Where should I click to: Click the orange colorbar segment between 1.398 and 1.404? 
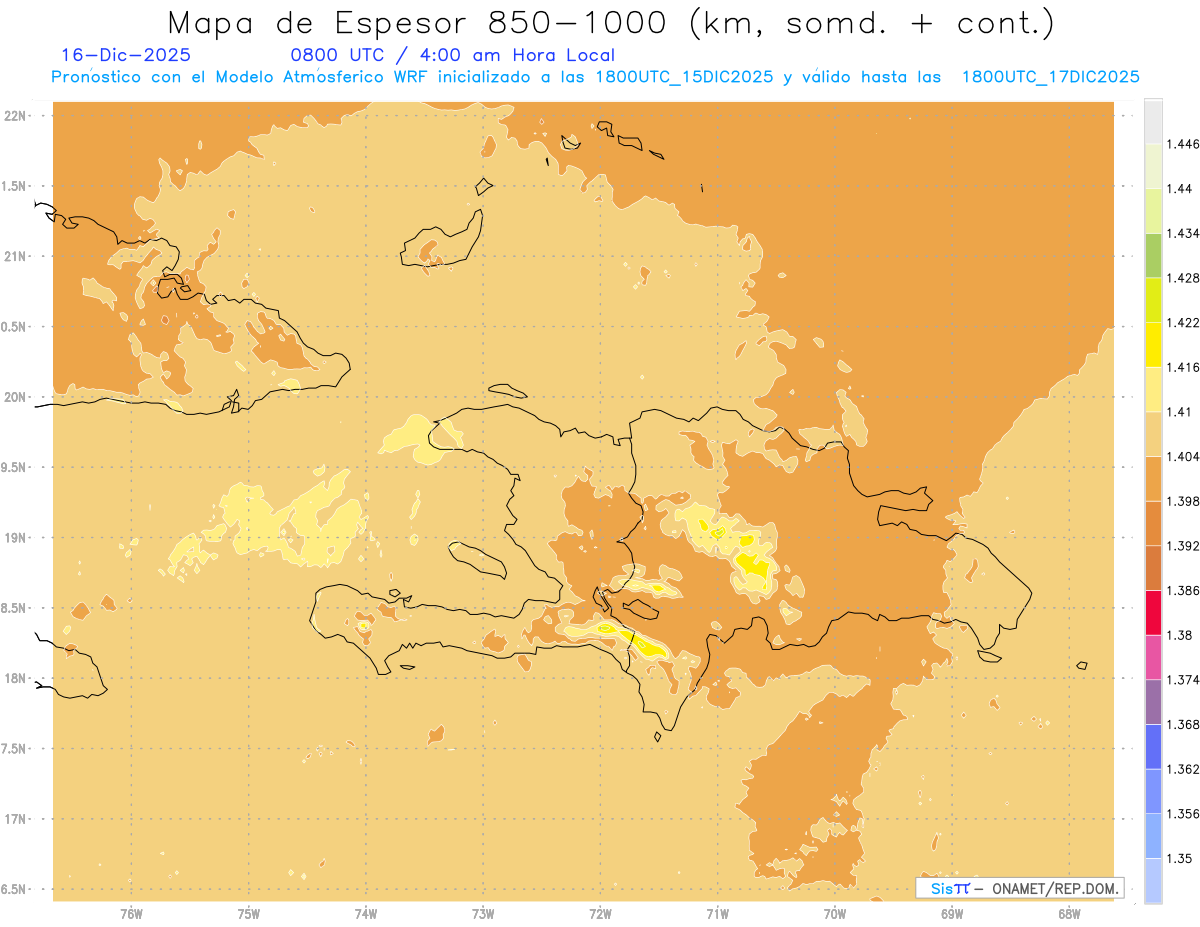(1153, 479)
